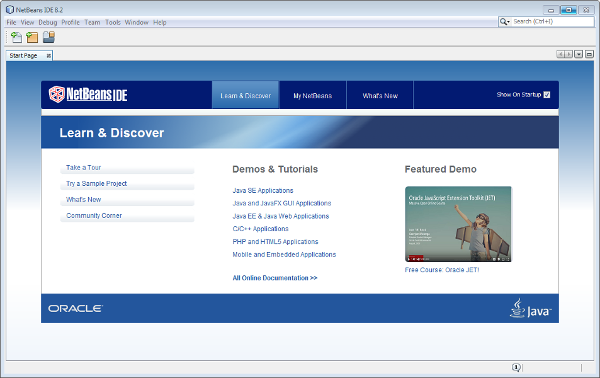Open the Tools menu
600x378 pixels.
click(x=113, y=22)
